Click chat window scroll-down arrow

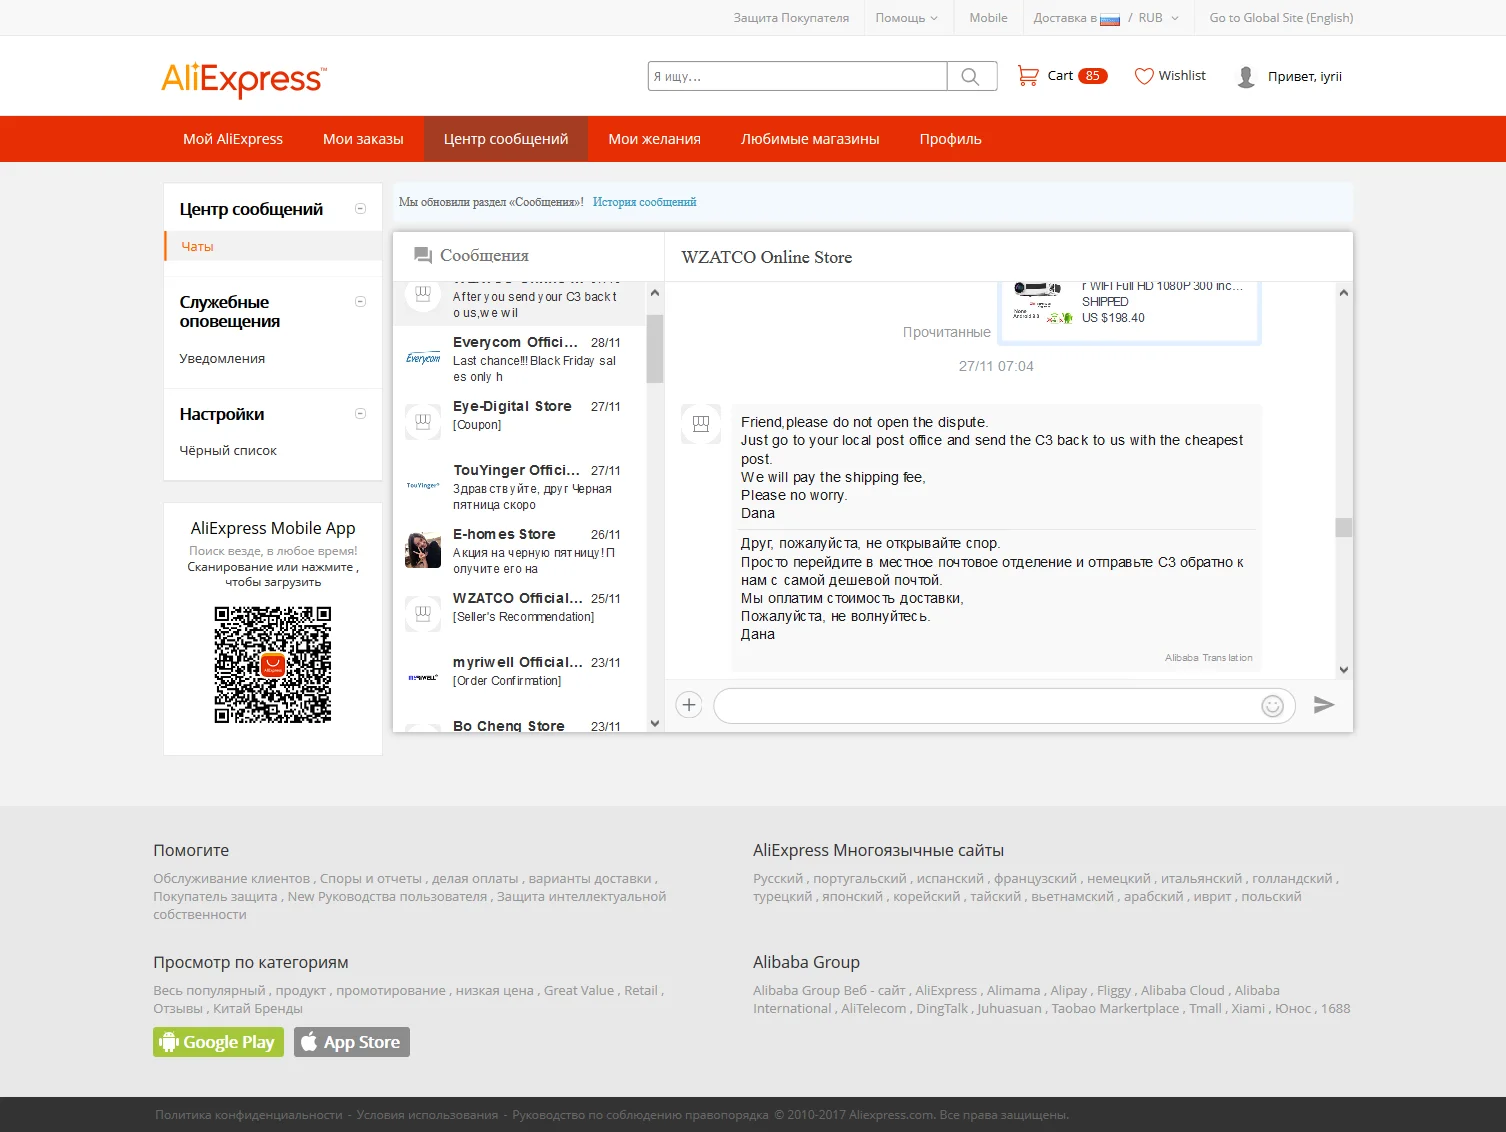coord(1343,670)
